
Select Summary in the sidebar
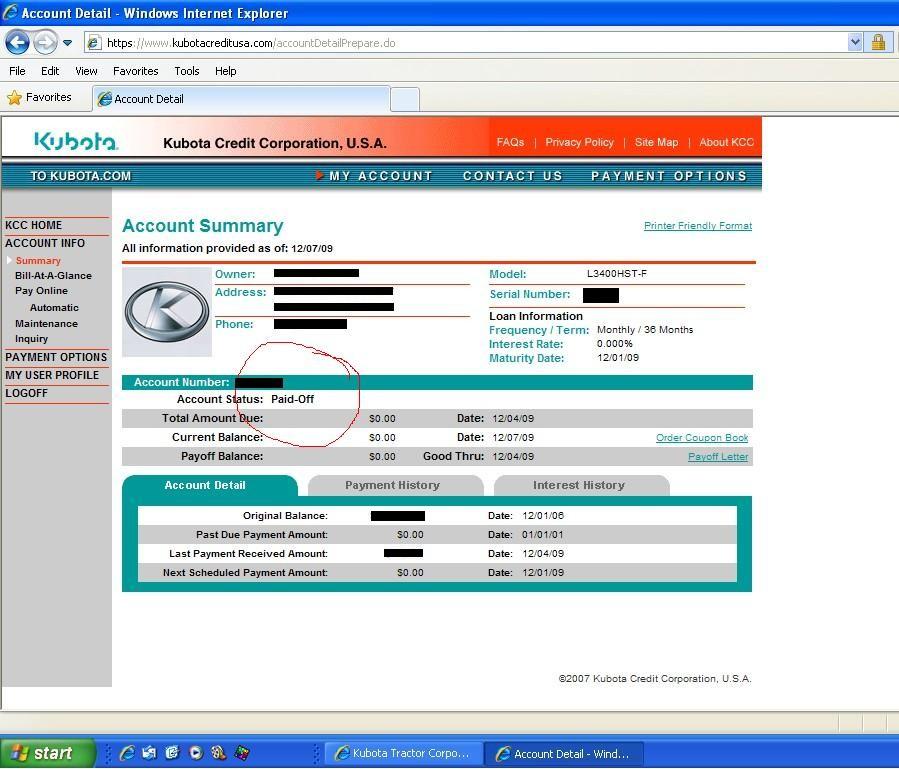pyautogui.click(x=38, y=260)
